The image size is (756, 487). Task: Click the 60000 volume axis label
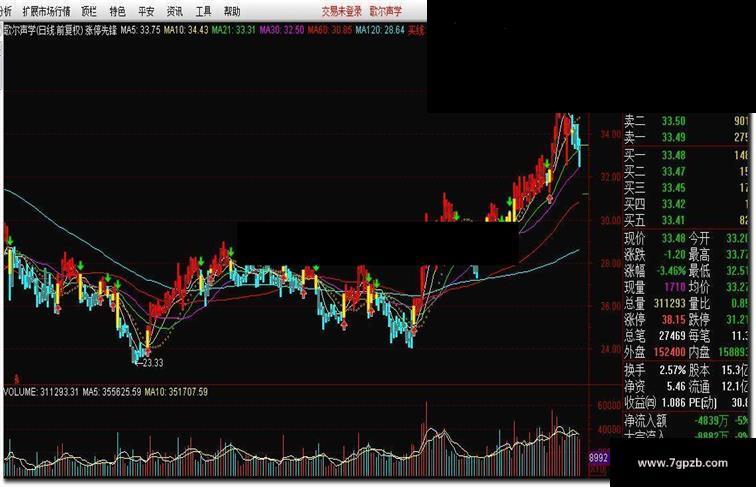click(x=609, y=406)
